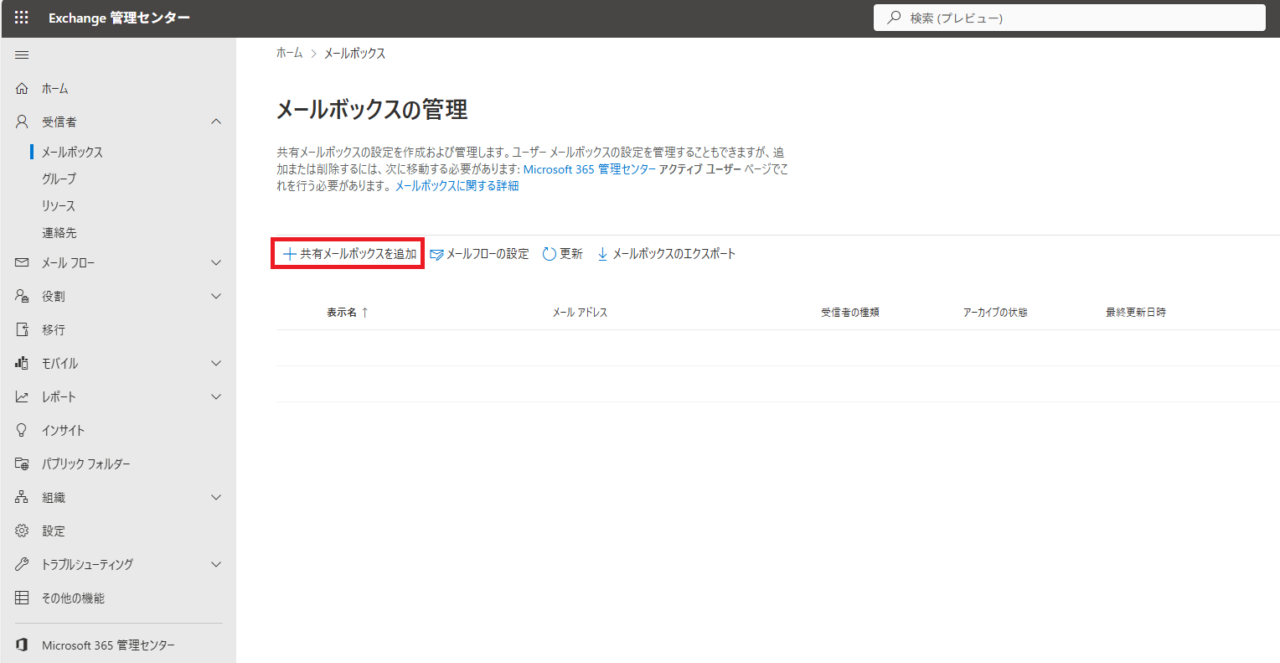The width and height of the screenshot is (1280, 663).
Task: Click the インサイト lightbulb icon
Action: click(22, 430)
